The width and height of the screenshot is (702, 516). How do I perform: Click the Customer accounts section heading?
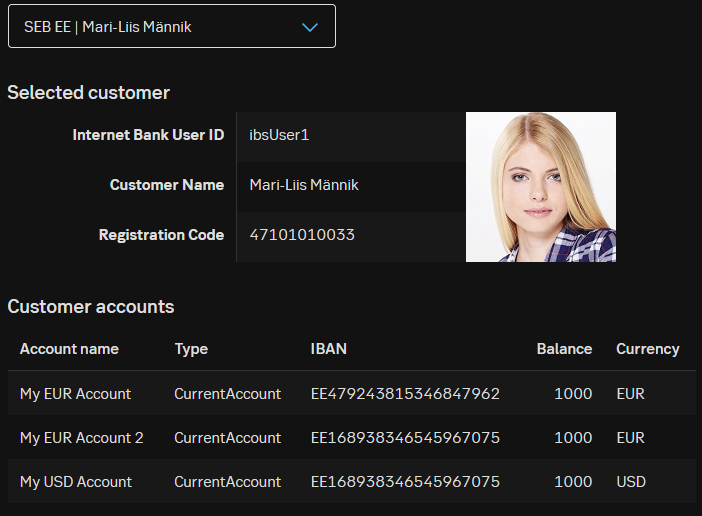tap(91, 307)
